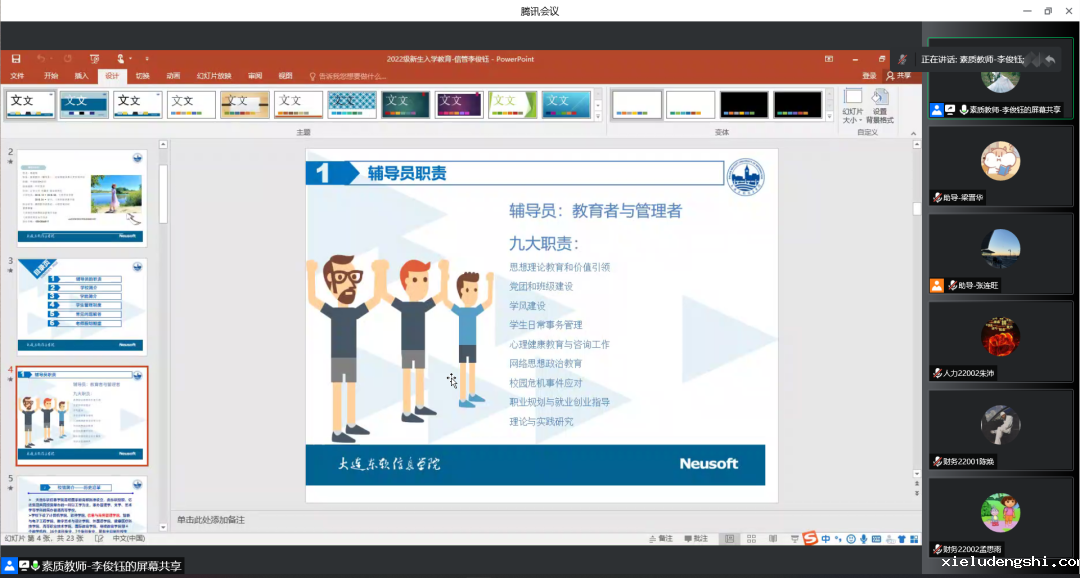Expand the variants gallery more arrow

829,115
